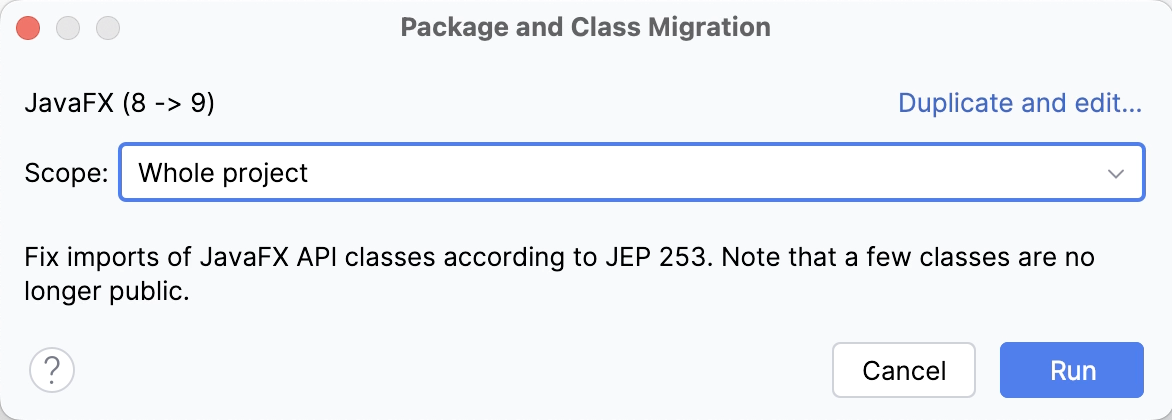Viewport: 1172px width, 420px height.
Task: Click the gray minimize window button
Action: pos(68,27)
